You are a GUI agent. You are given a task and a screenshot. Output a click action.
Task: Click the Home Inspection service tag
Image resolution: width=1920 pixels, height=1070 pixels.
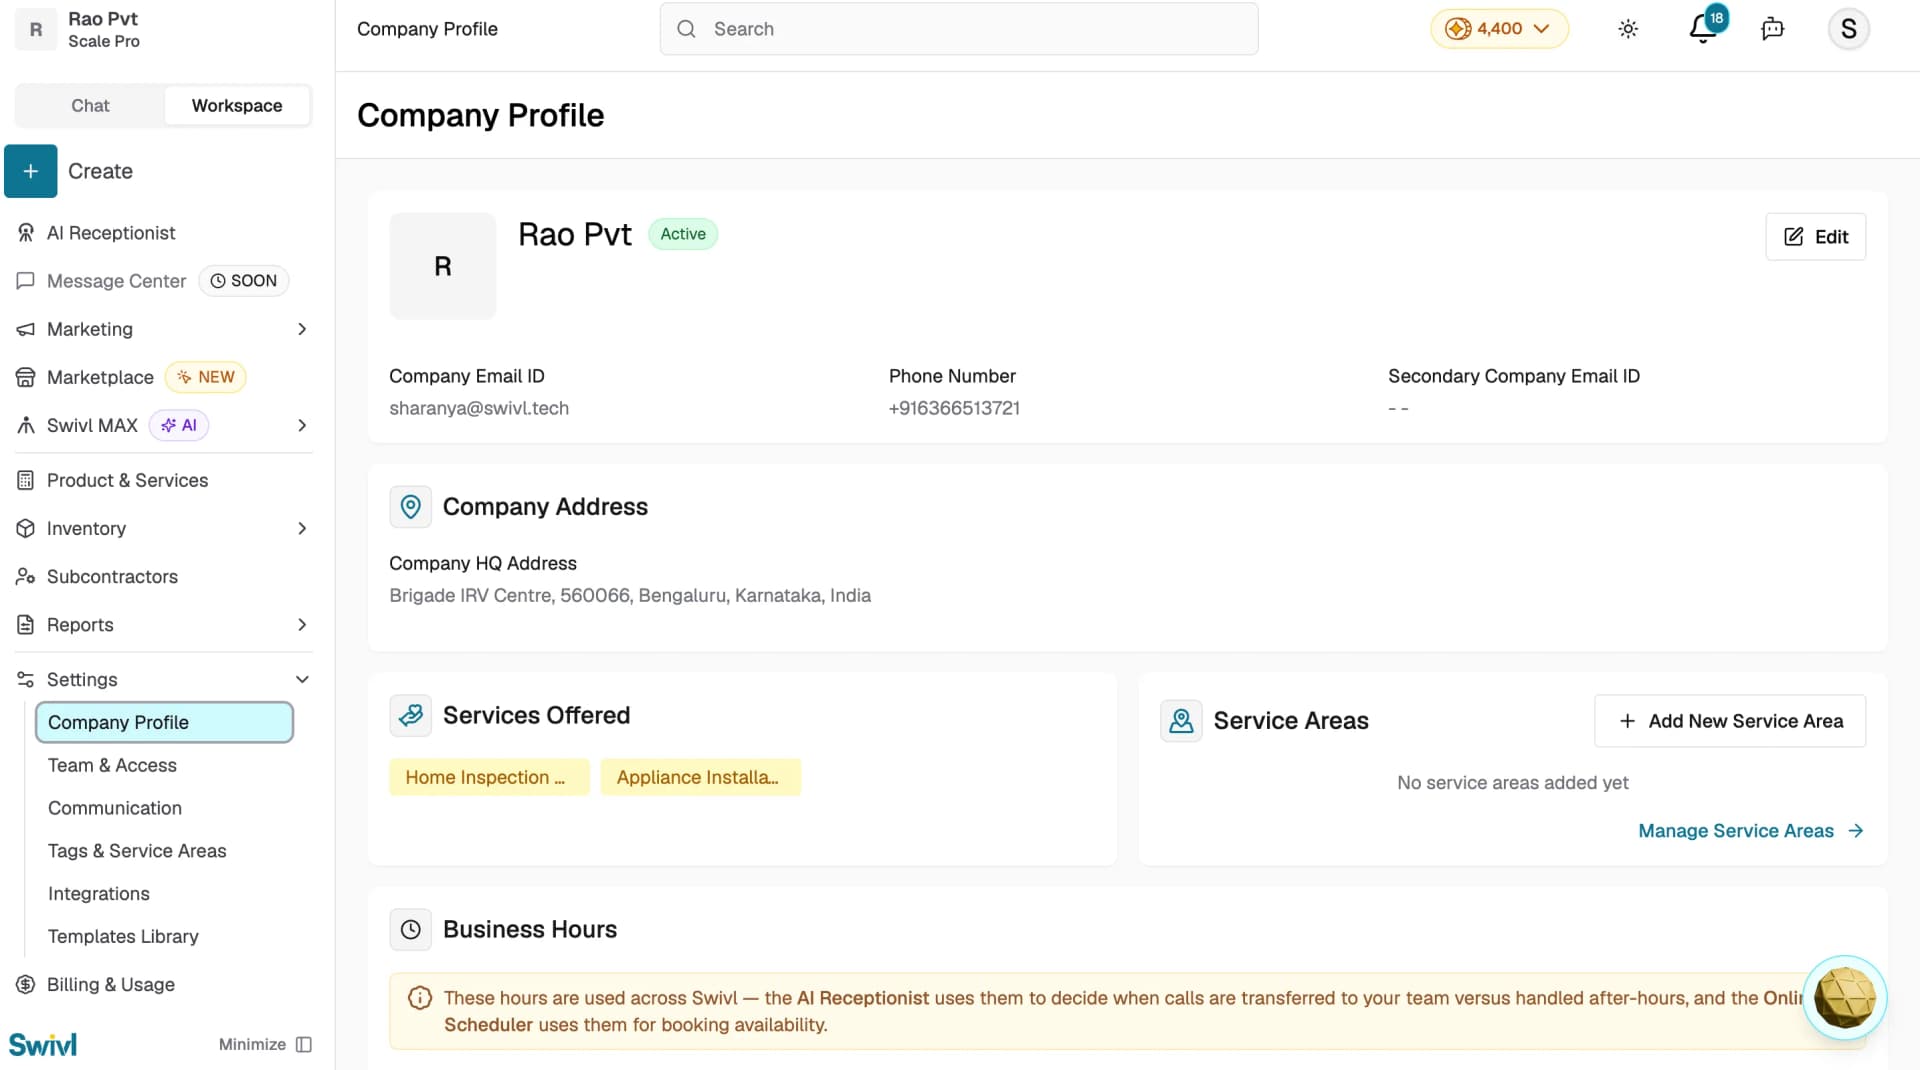(x=489, y=777)
